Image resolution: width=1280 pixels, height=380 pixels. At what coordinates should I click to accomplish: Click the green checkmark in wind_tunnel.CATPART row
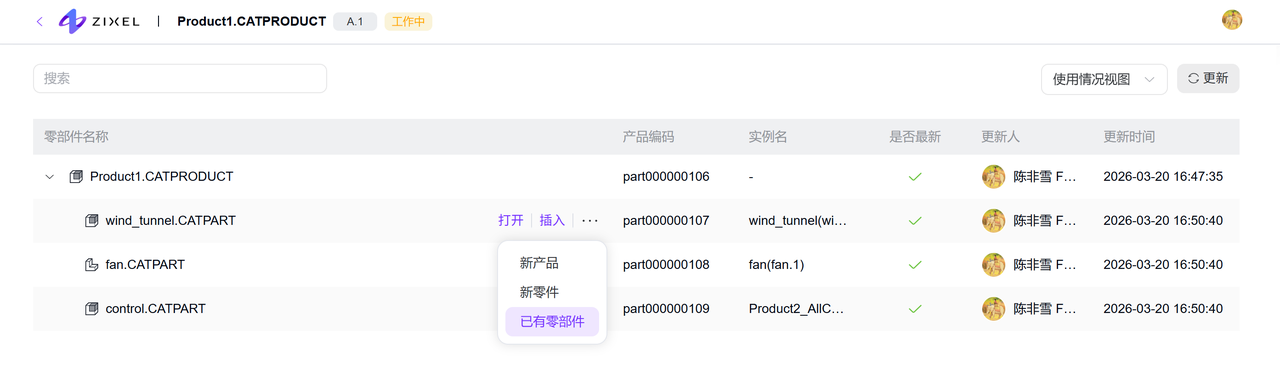pos(915,221)
